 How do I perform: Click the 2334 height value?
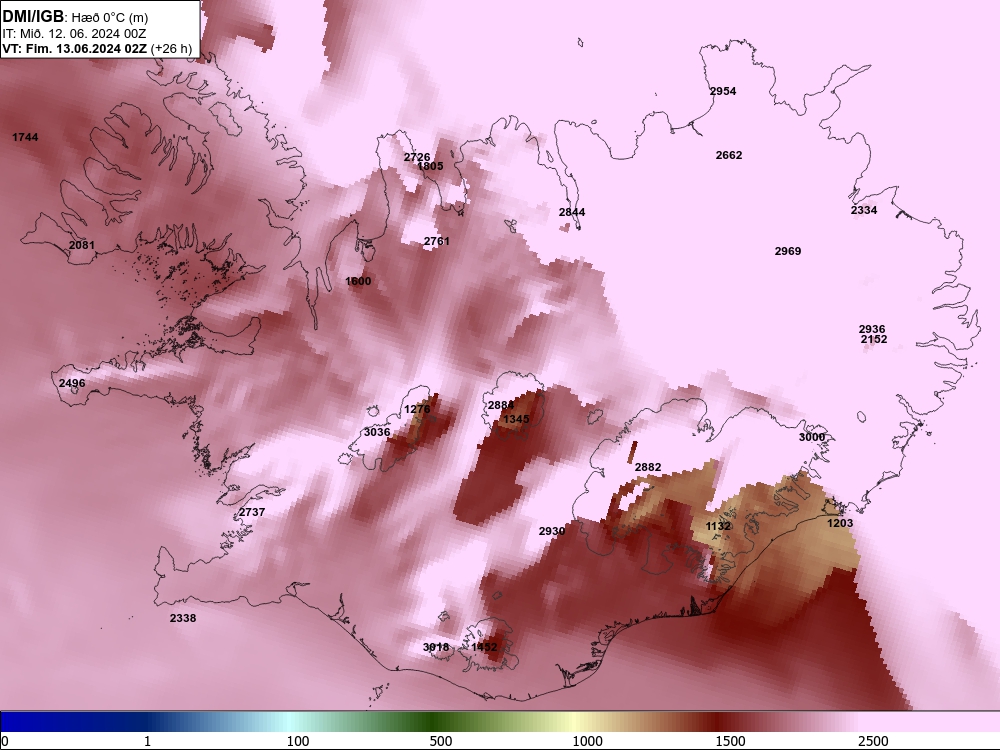tap(864, 210)
